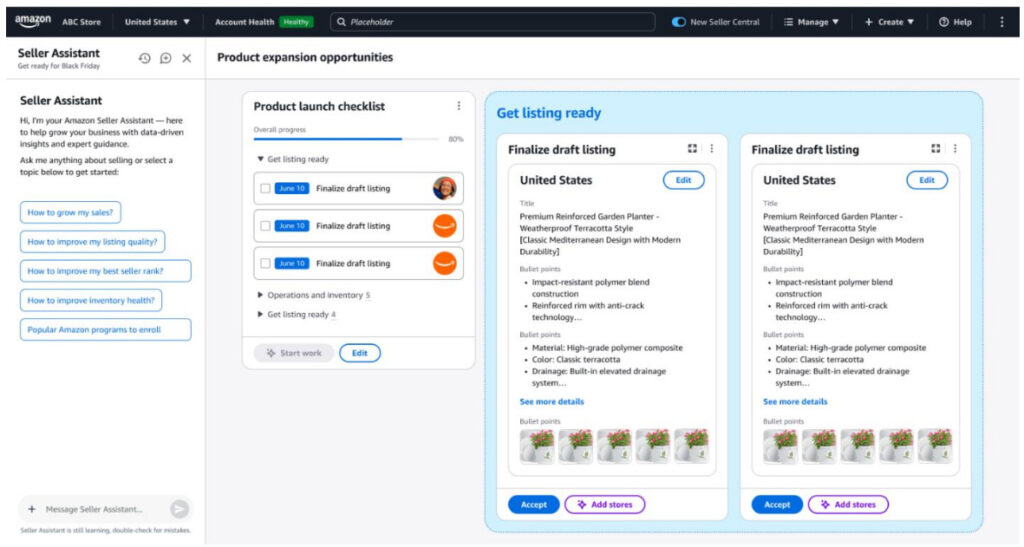Accept the second draft listing
The width and height of the screenshot is (1024, 547).
pos(777,505)
